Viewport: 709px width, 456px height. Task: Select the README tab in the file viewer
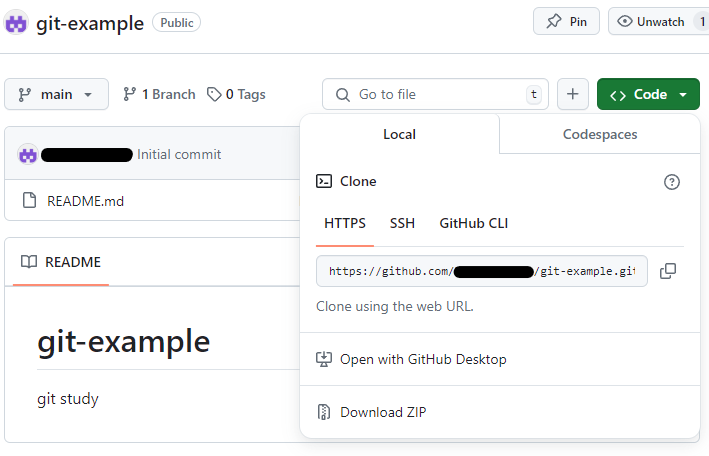[x=61, y=262]
